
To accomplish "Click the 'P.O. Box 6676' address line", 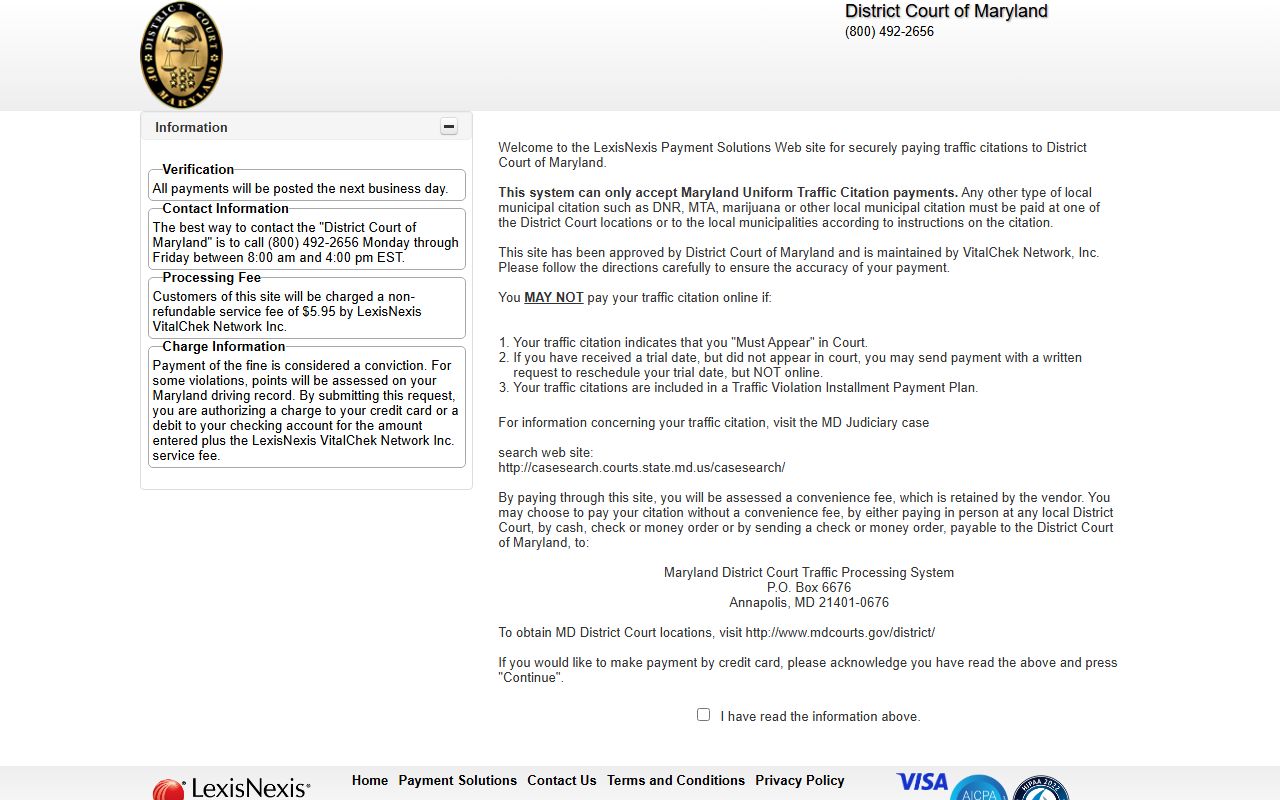I will point(809,587).
